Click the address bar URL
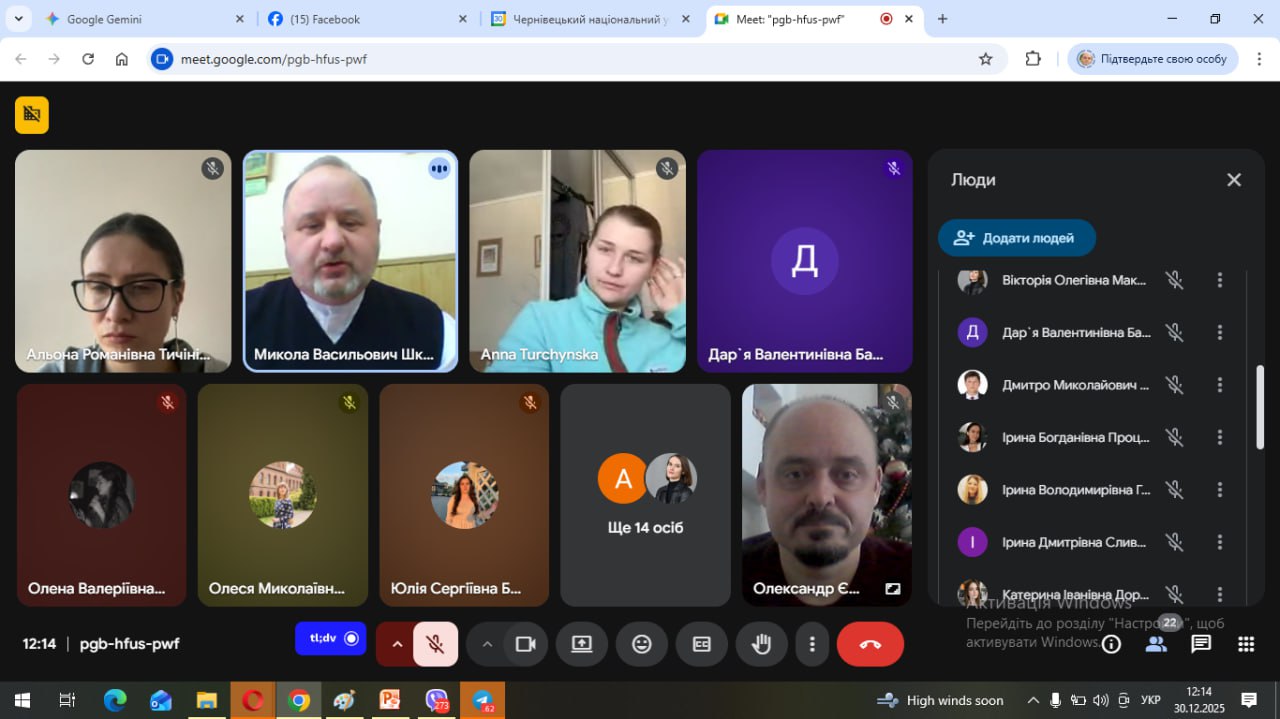Screen dimensions: 1280x719 tap(273, 59)
